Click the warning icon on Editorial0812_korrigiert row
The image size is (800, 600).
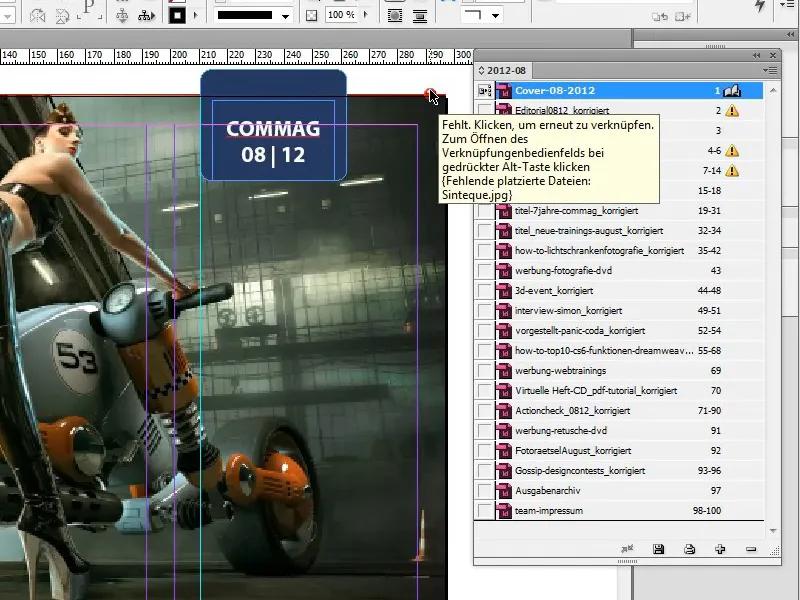pyautogui.click(x=732, y=110)
